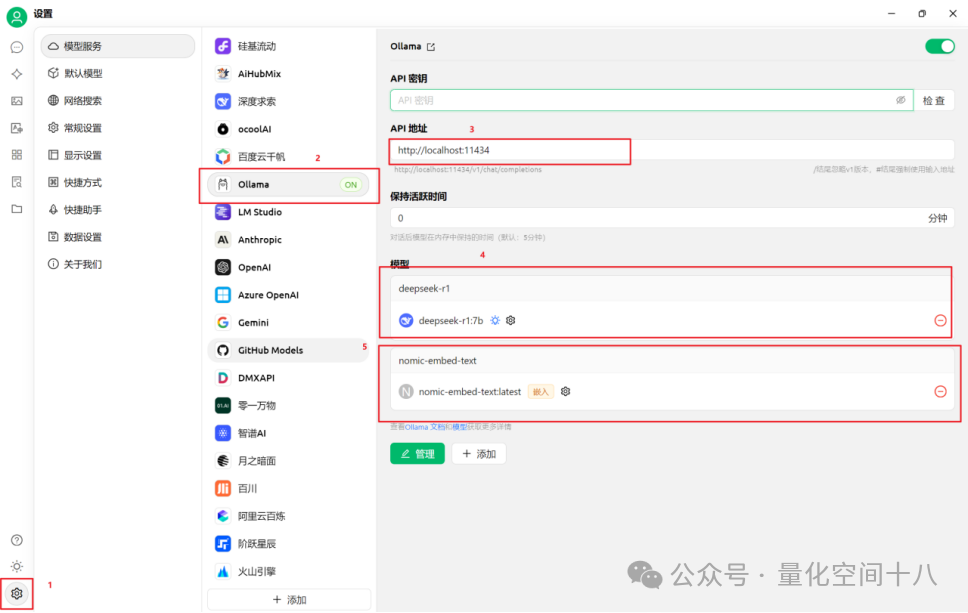
Task: Select the ocoolAI provider
Action: (288, 129)
